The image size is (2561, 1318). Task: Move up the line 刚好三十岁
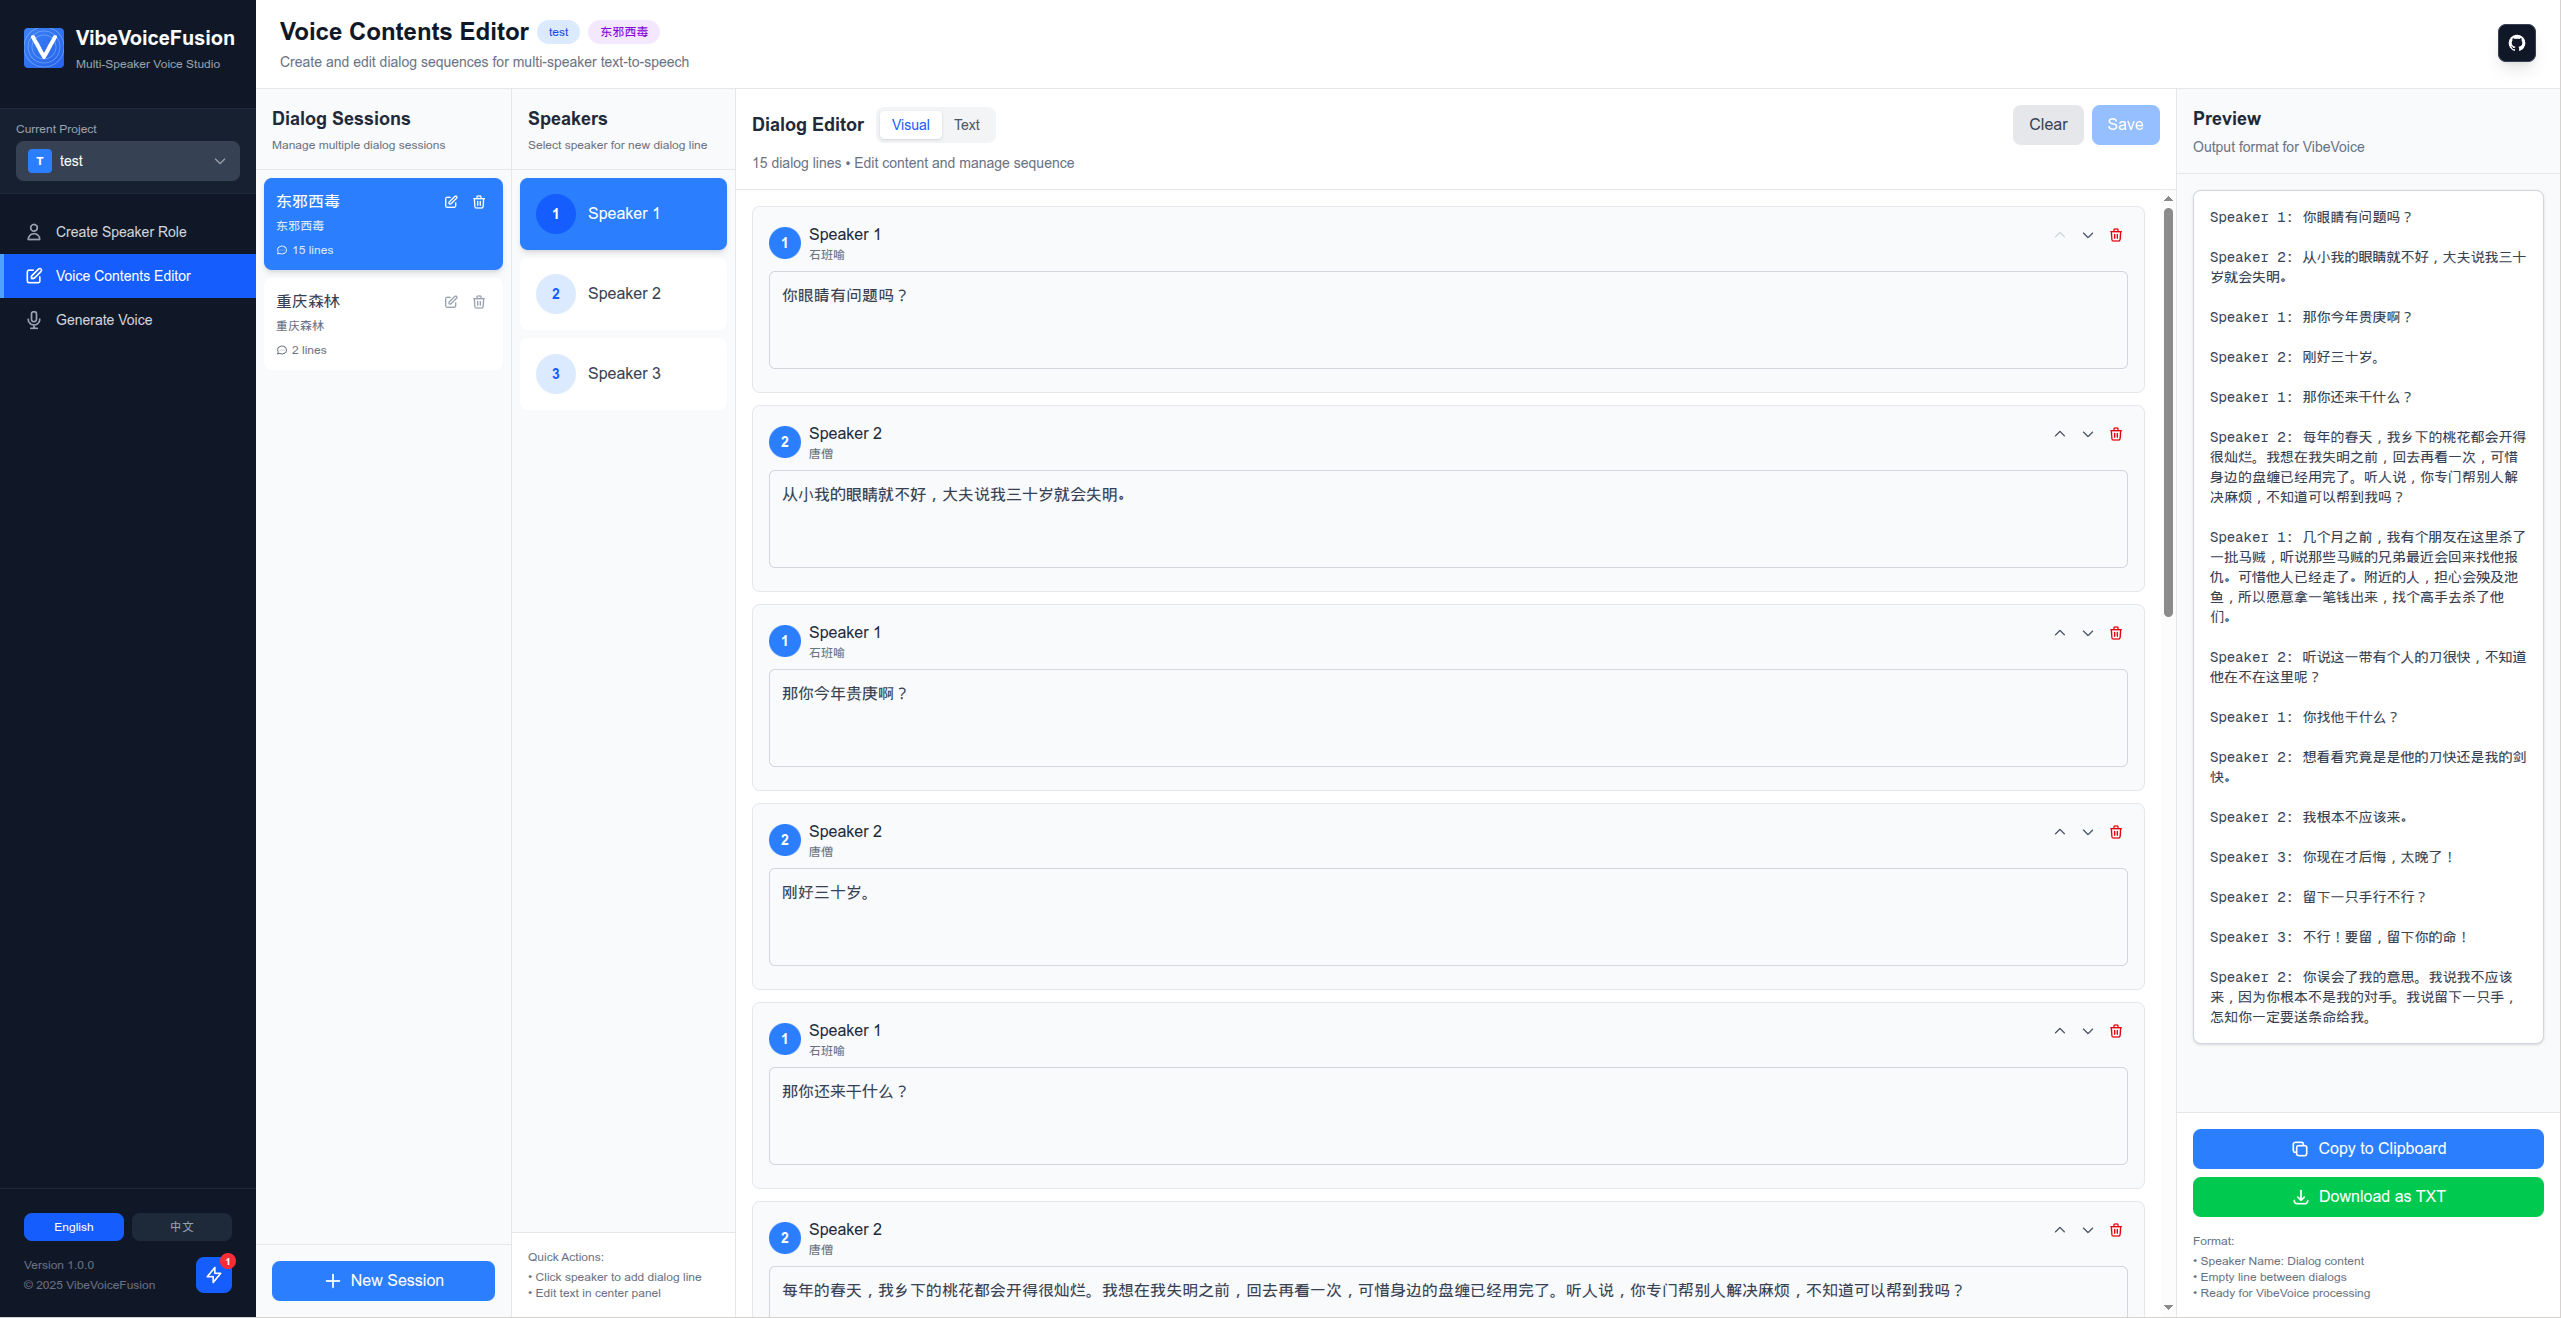2060,832
